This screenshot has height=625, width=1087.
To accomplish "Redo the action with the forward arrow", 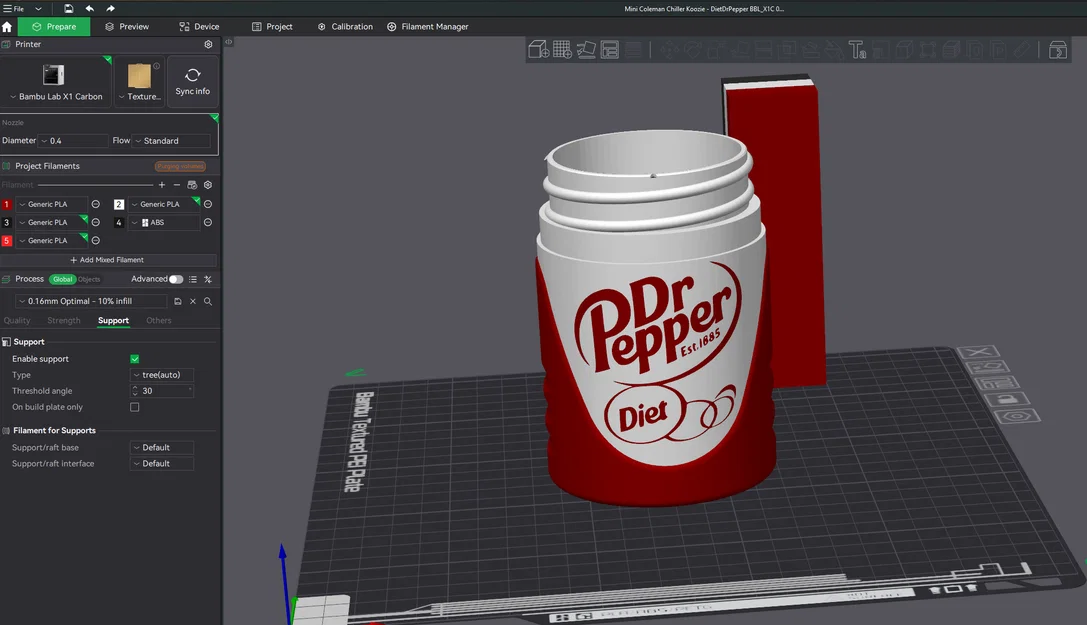I will click(x=110, y=8).
